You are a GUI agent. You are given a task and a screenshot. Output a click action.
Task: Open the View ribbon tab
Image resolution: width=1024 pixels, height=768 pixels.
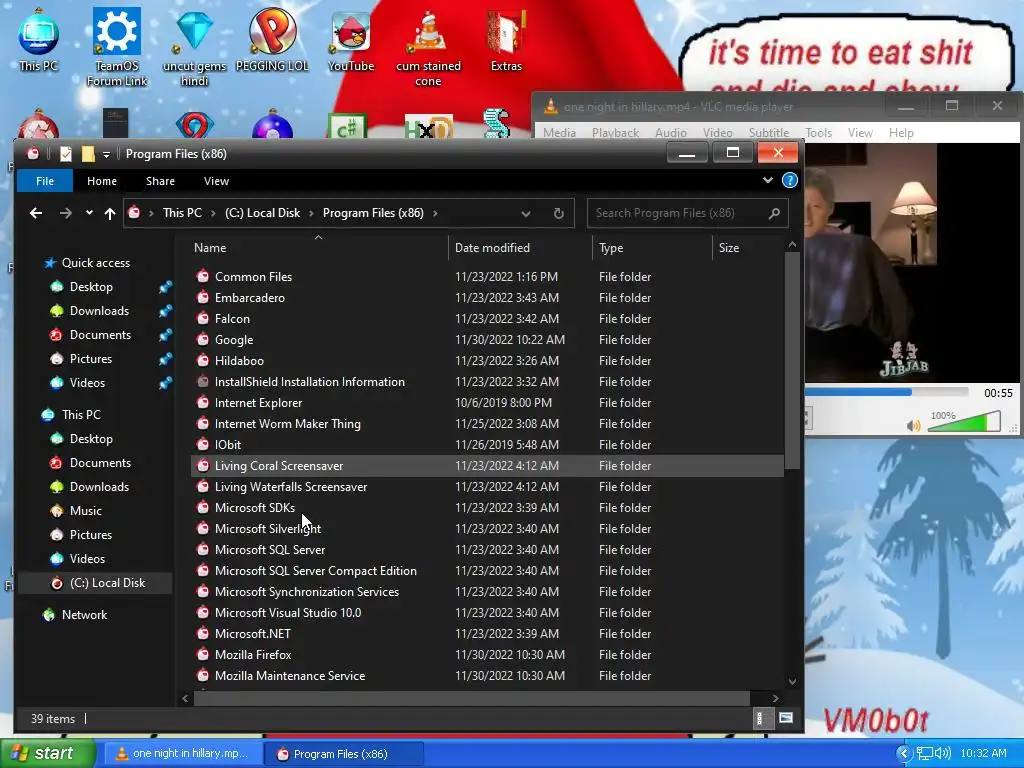pos(216,181)
